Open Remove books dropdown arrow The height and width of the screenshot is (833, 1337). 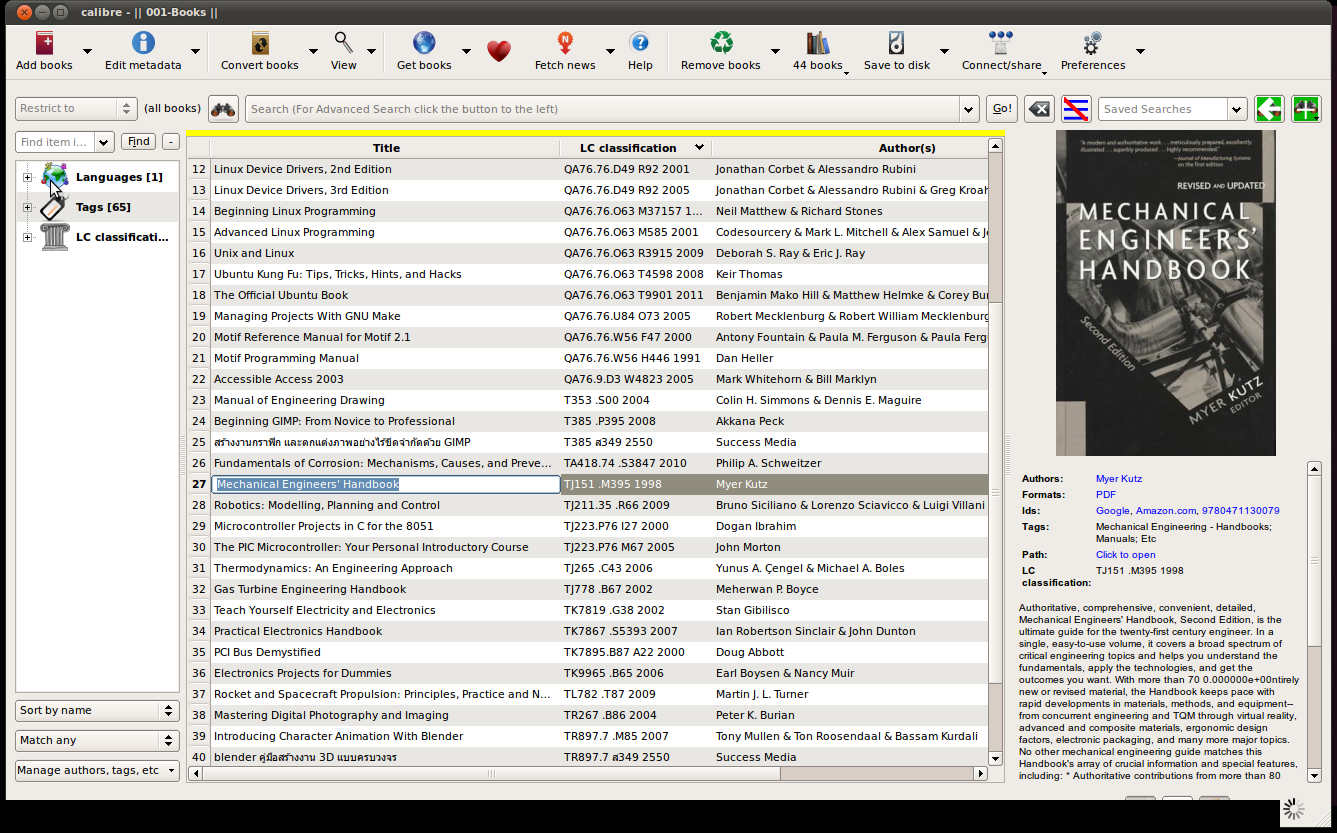point(775,51)
